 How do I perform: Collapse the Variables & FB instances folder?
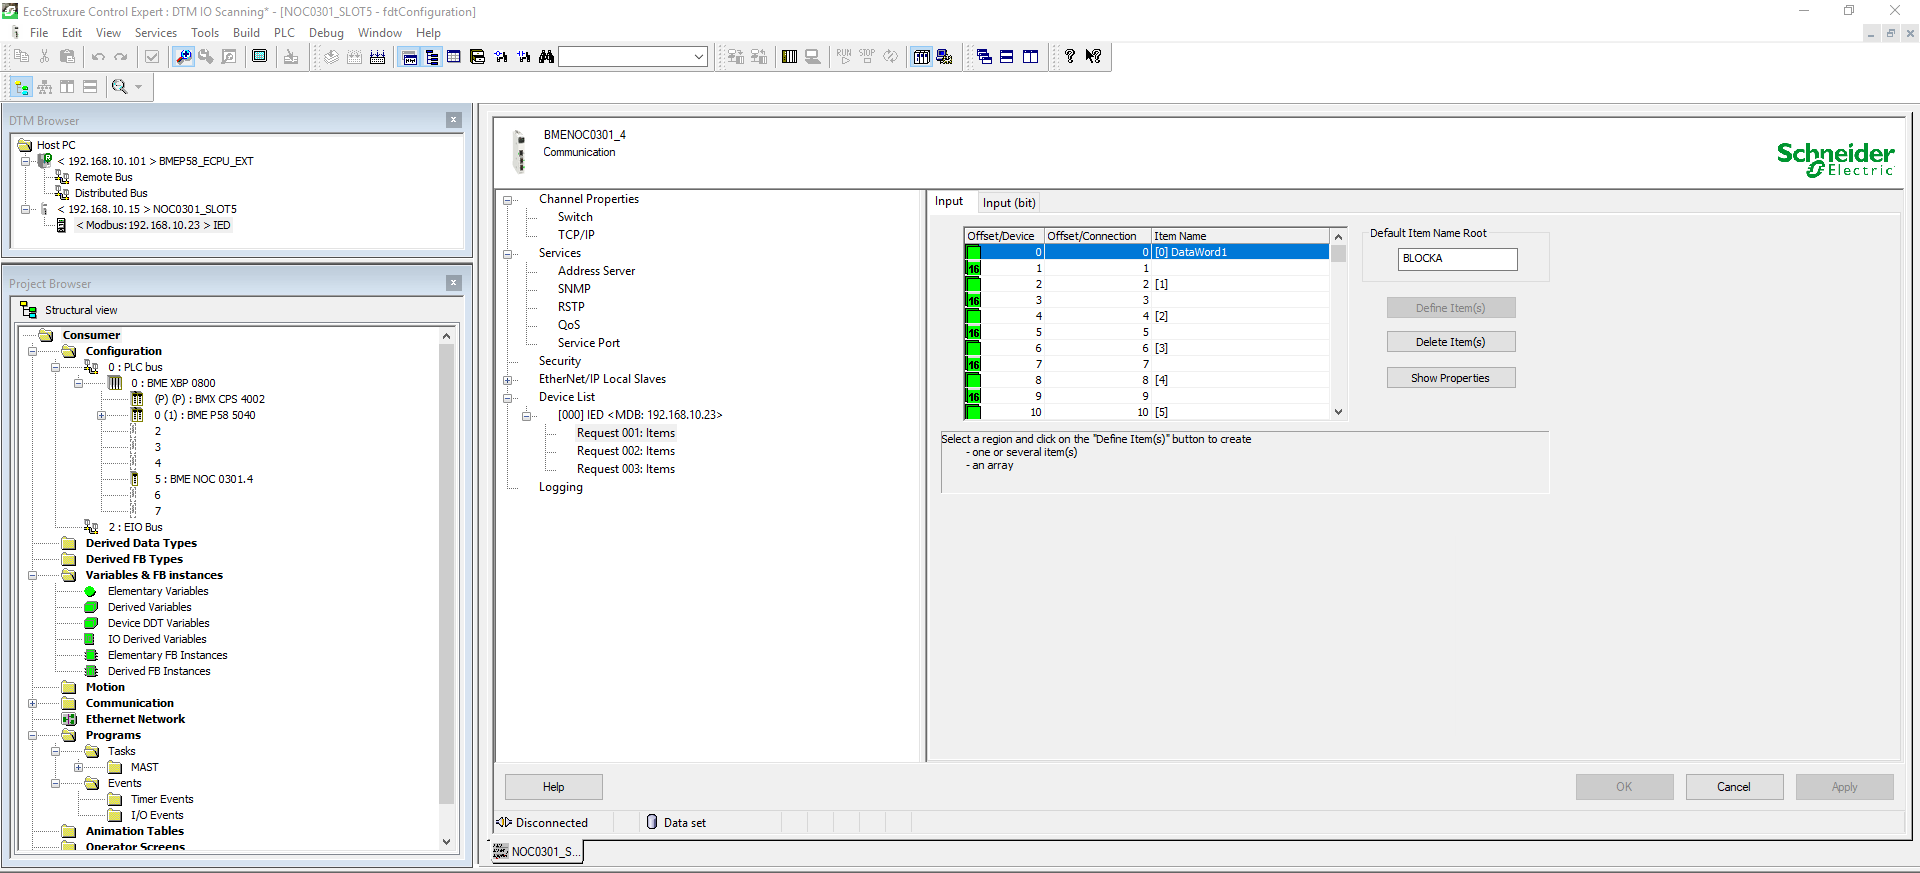32,575
